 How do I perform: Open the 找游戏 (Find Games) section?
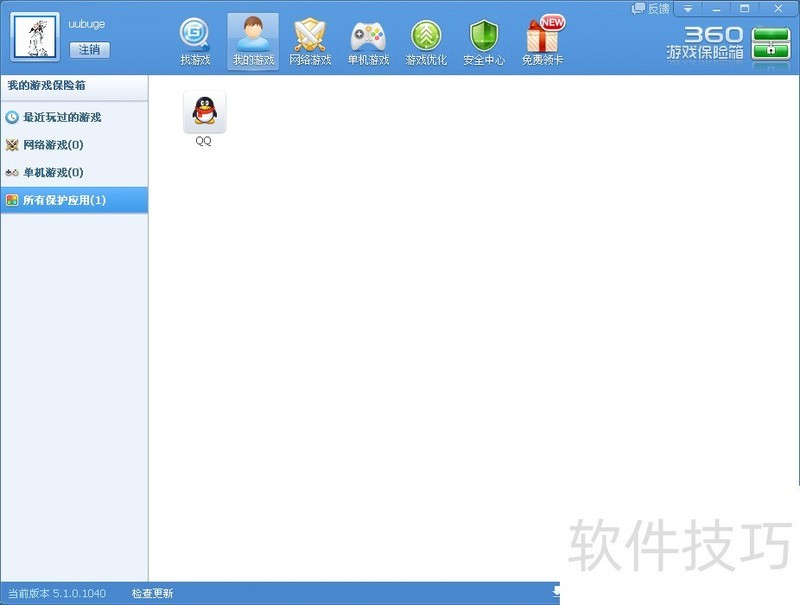pyautogui.click(x=195, y=42)
